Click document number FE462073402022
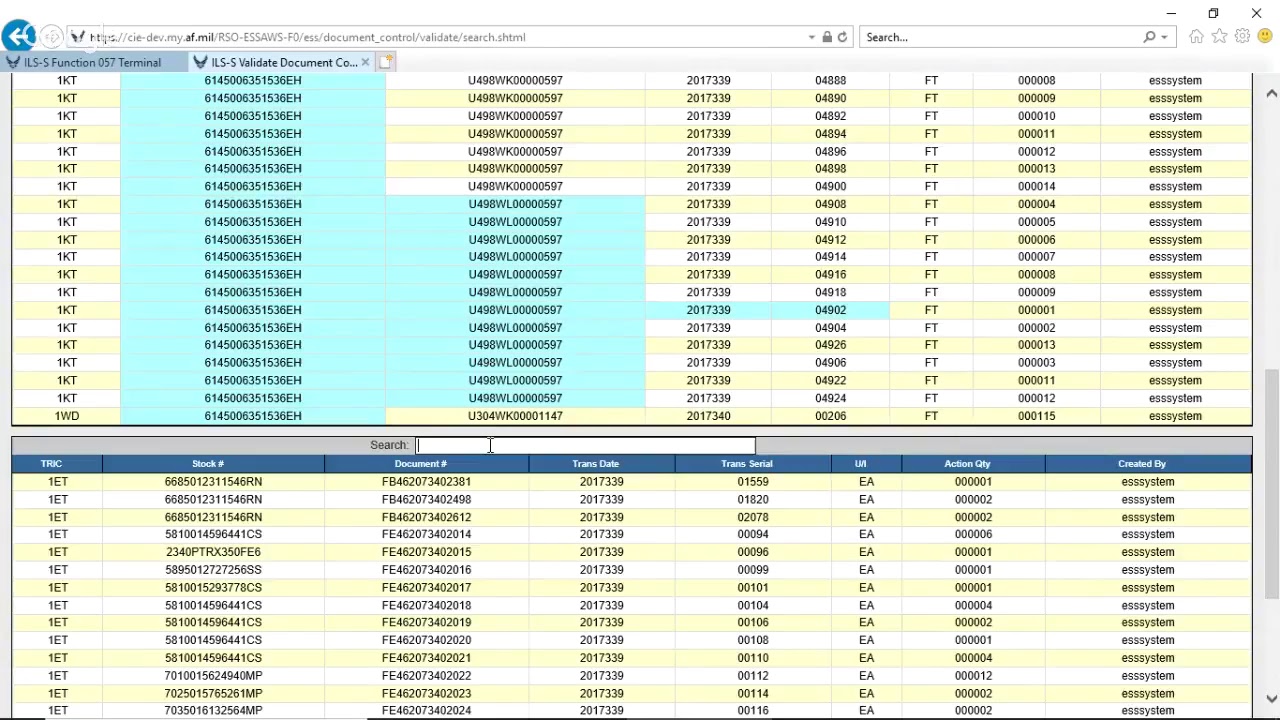Viewport: 1280px width, 720px height. (x=426, y=676)
